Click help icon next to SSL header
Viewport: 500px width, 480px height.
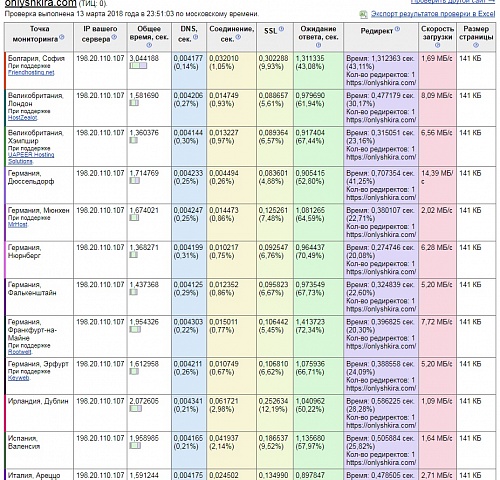281,29
